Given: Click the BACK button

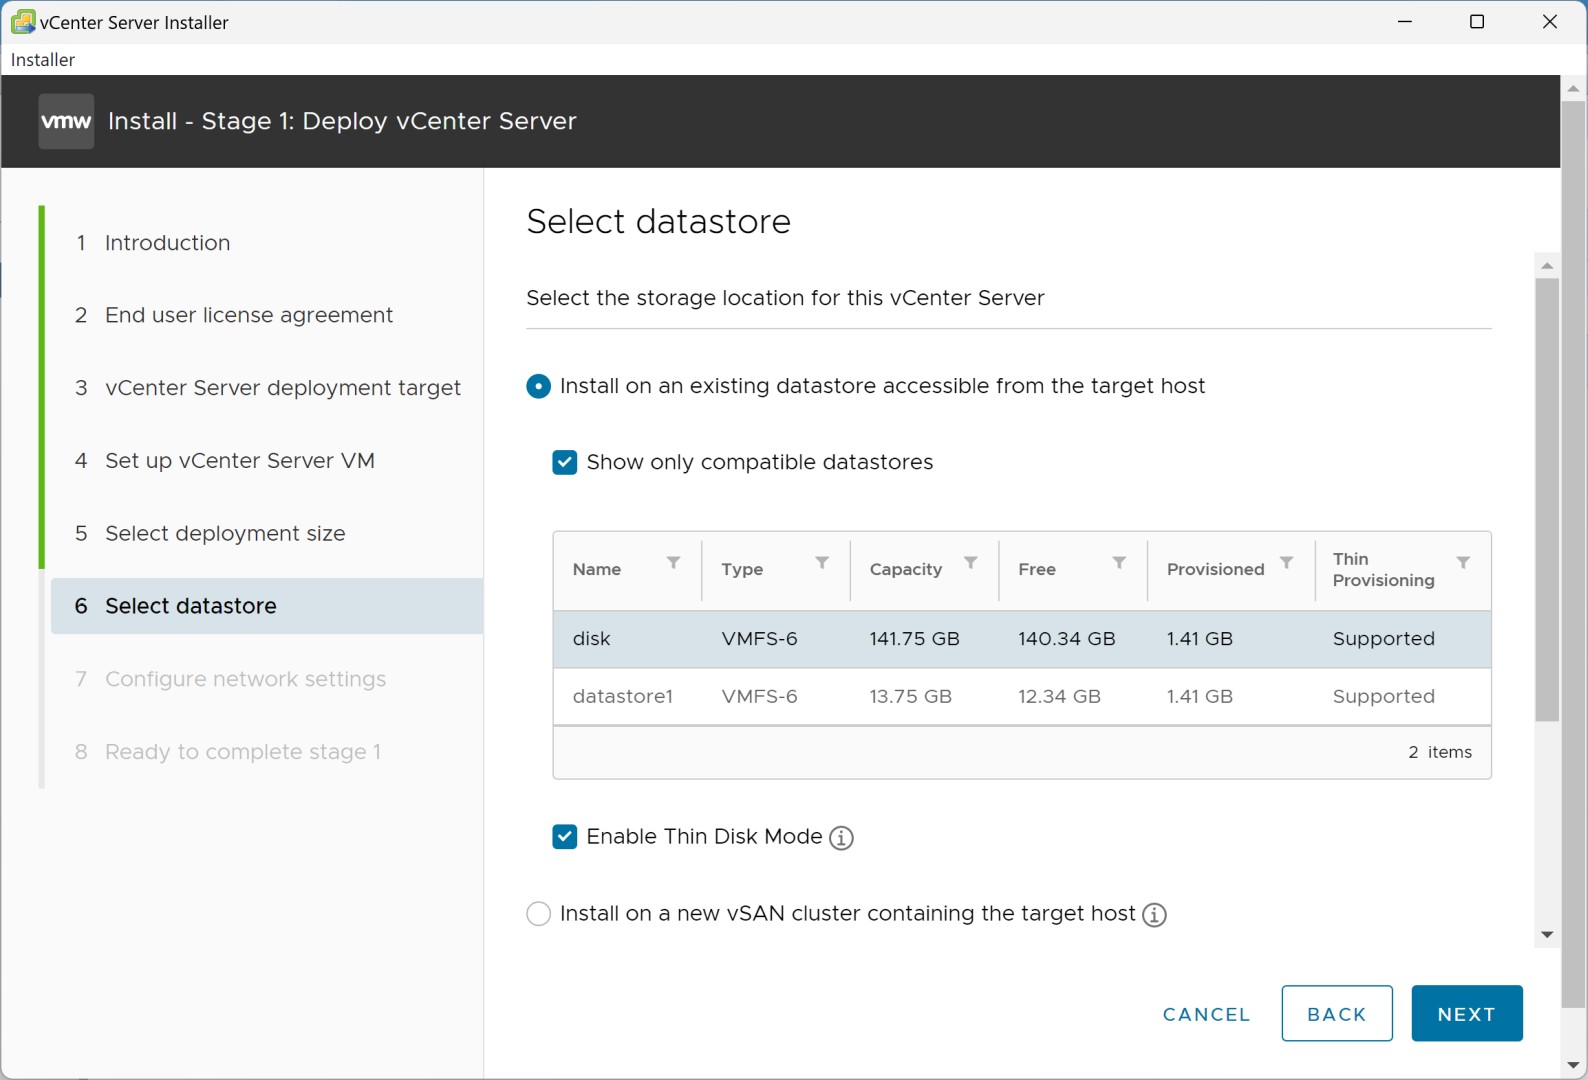Looking at the screenshot, I should point(1337,1014).
